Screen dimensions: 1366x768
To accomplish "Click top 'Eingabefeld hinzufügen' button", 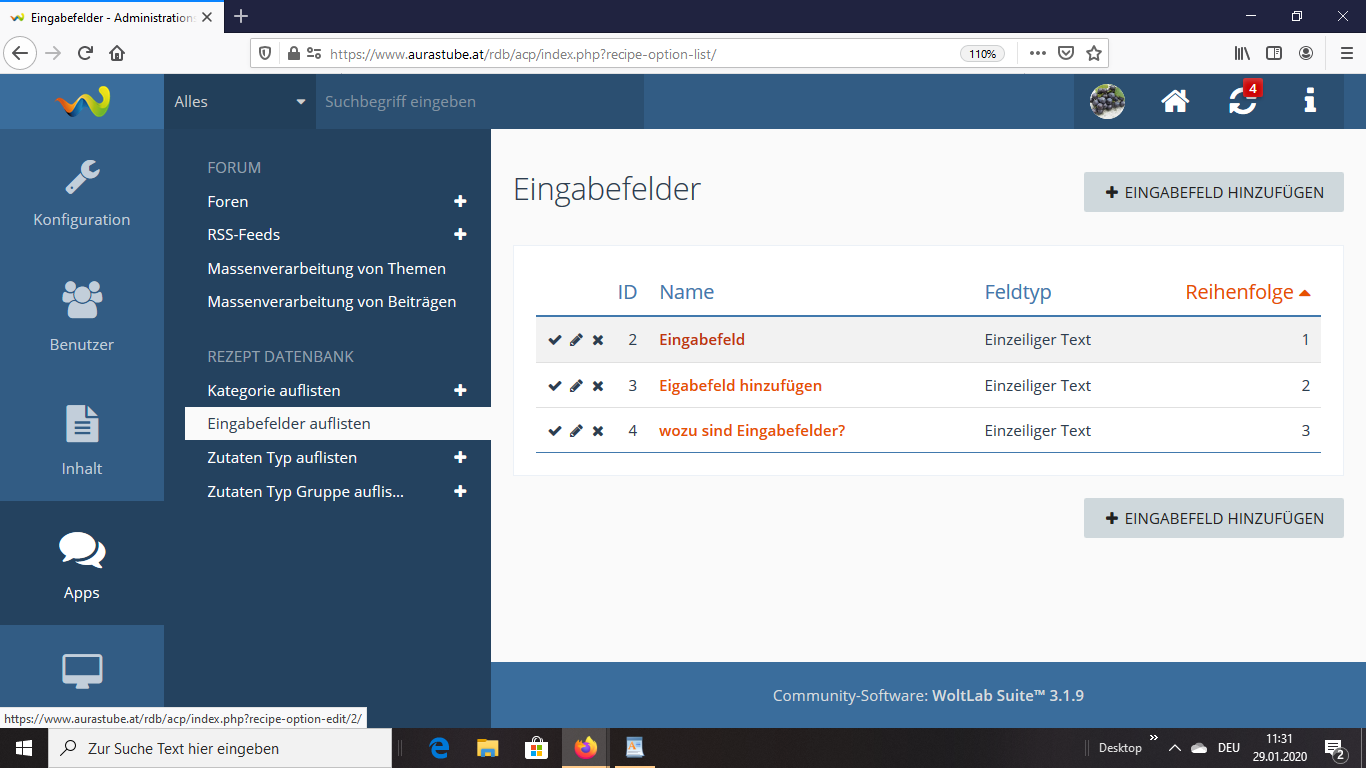I will coord(1213,192).
